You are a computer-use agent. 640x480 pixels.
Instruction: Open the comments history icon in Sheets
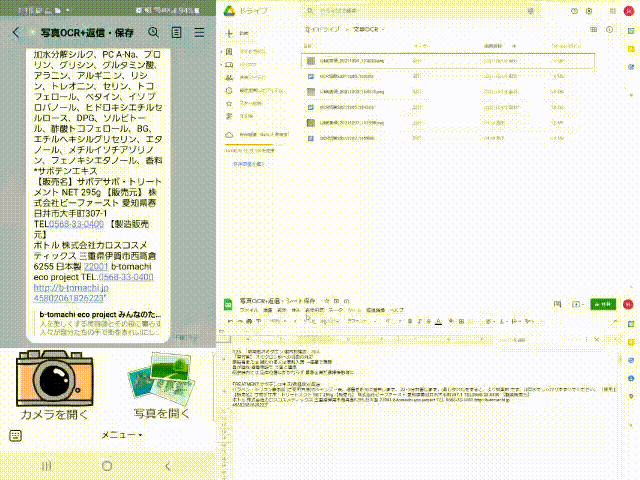(558, 304)
